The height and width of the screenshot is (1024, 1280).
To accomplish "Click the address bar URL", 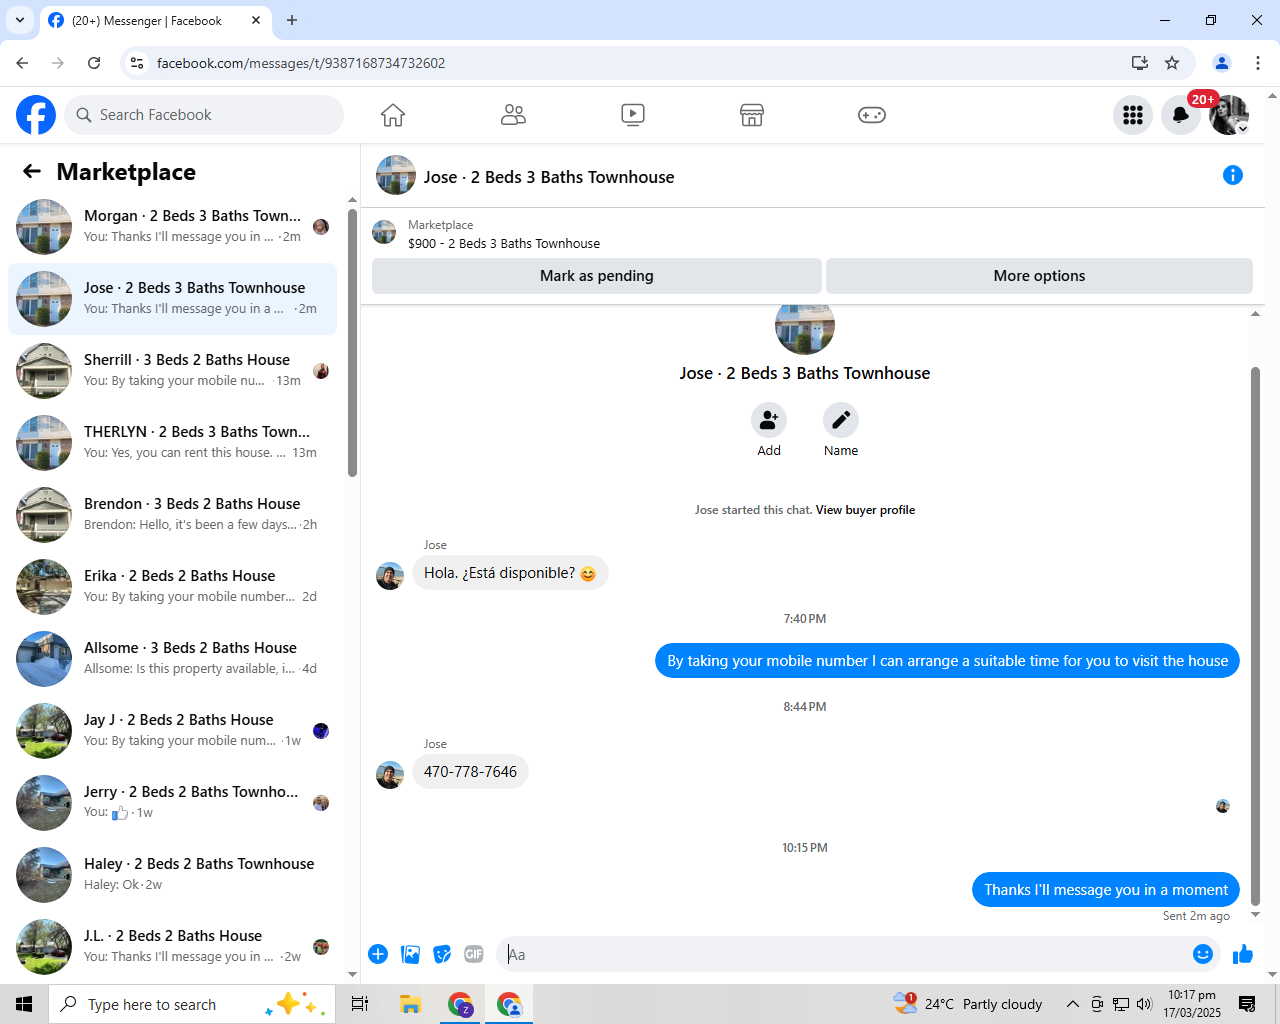I will (x=301, y=63).
